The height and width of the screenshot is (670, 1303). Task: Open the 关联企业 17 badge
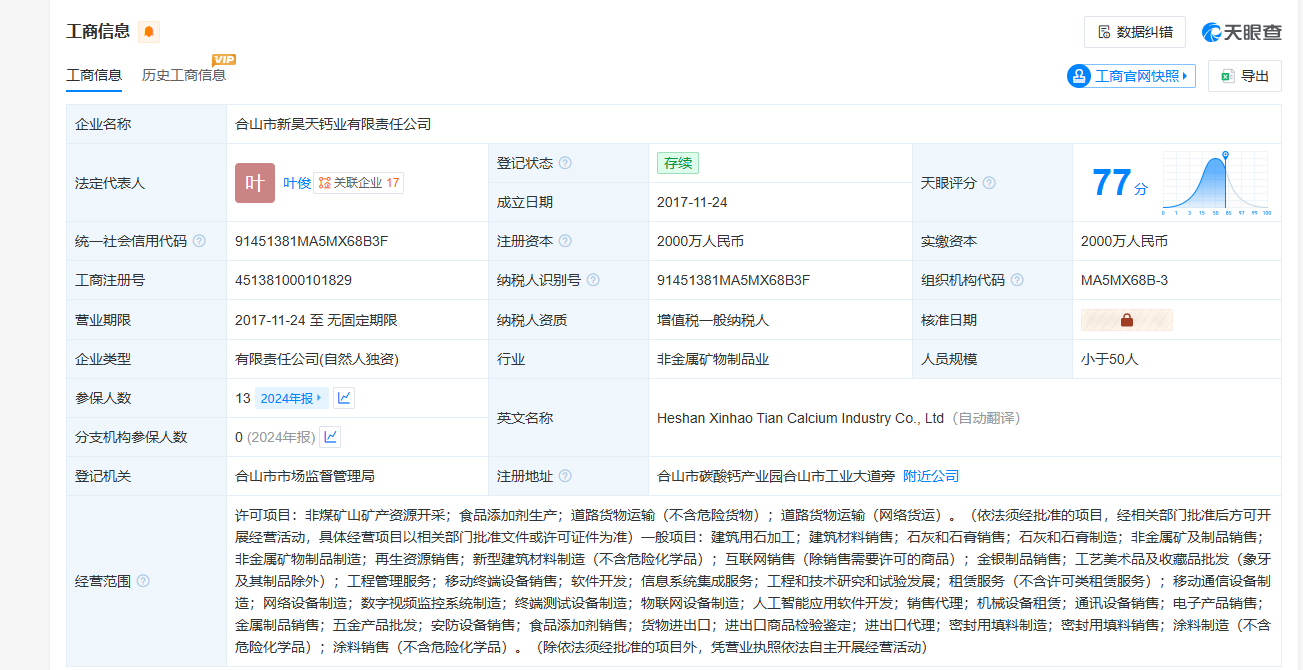(359, 183)
